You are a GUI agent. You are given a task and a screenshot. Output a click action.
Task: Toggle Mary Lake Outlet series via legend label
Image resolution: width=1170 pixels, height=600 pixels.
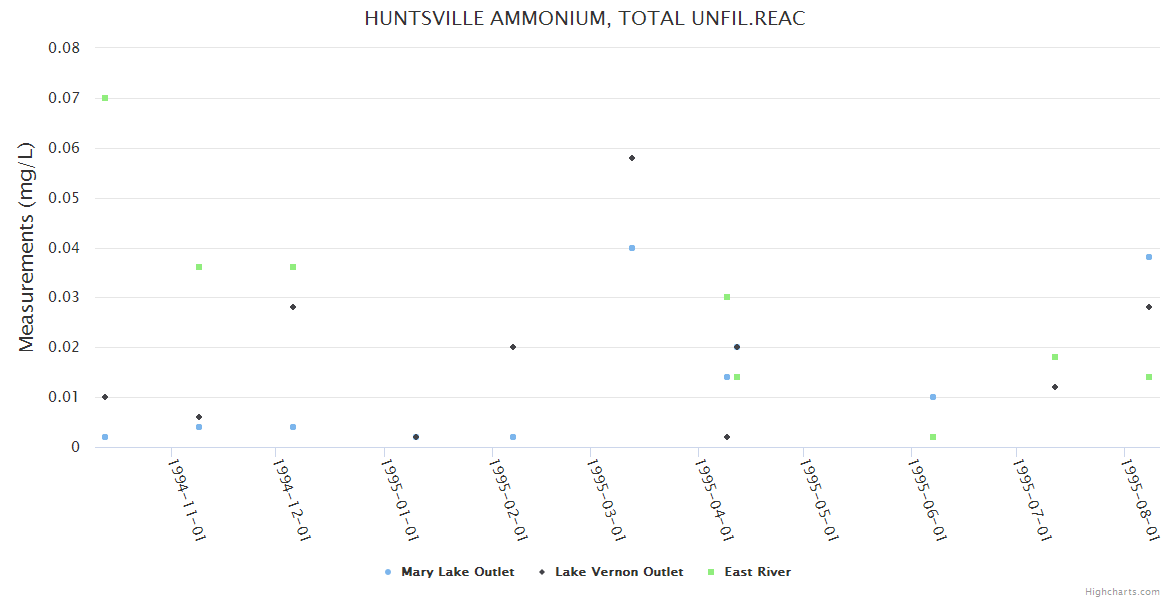tap(457, 572)
